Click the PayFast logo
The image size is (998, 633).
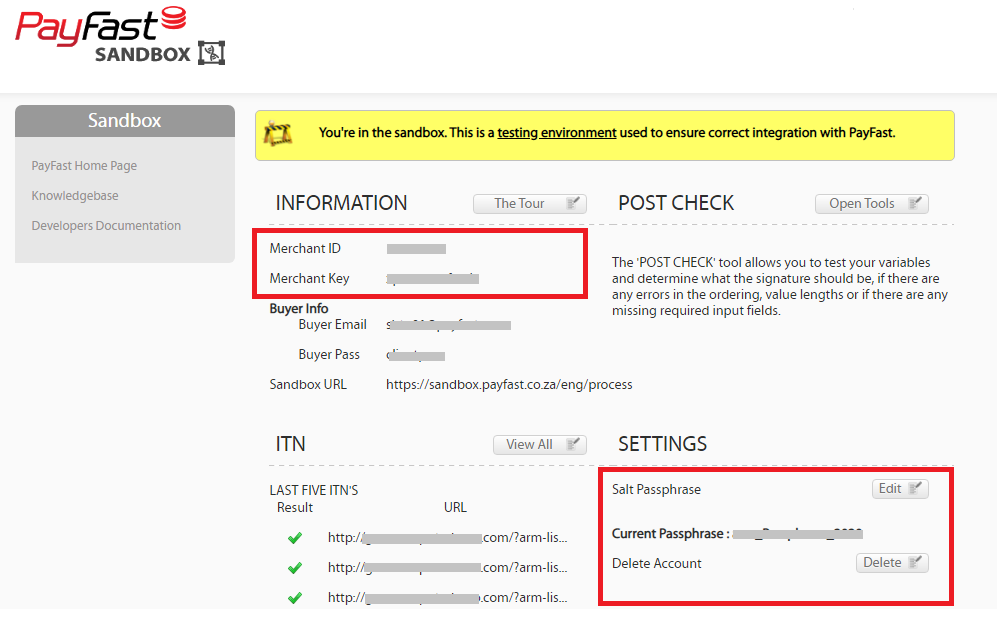click(101, 27)
